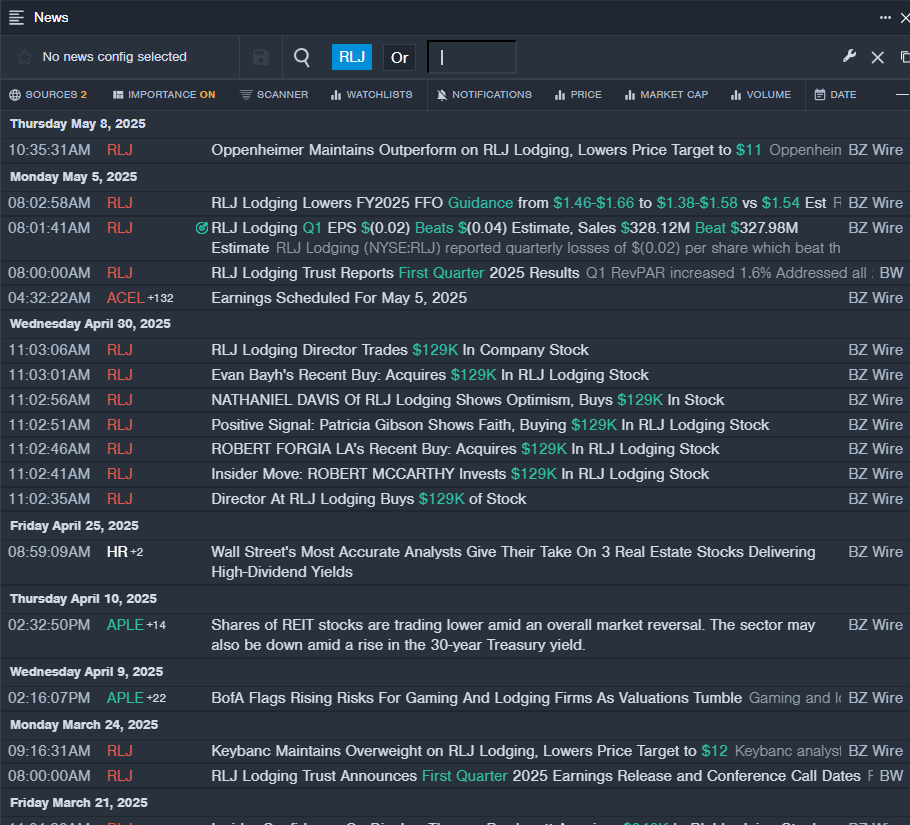
Task: Remove the RLJ ticker filter chip
Action: (x=352, y=57)
